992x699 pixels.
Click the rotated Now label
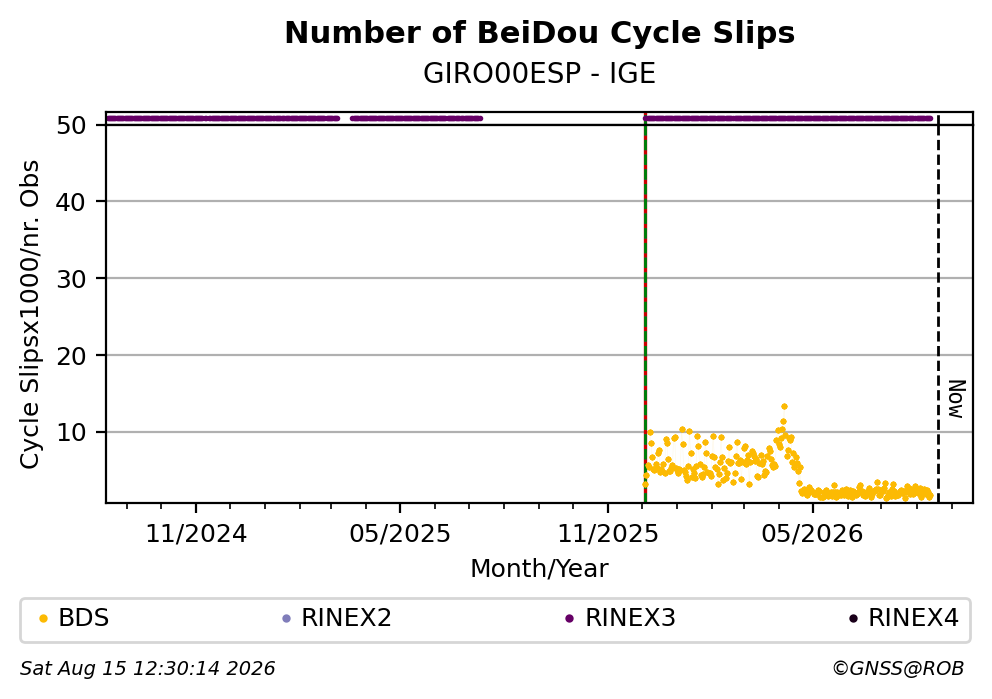pos(956,399)
